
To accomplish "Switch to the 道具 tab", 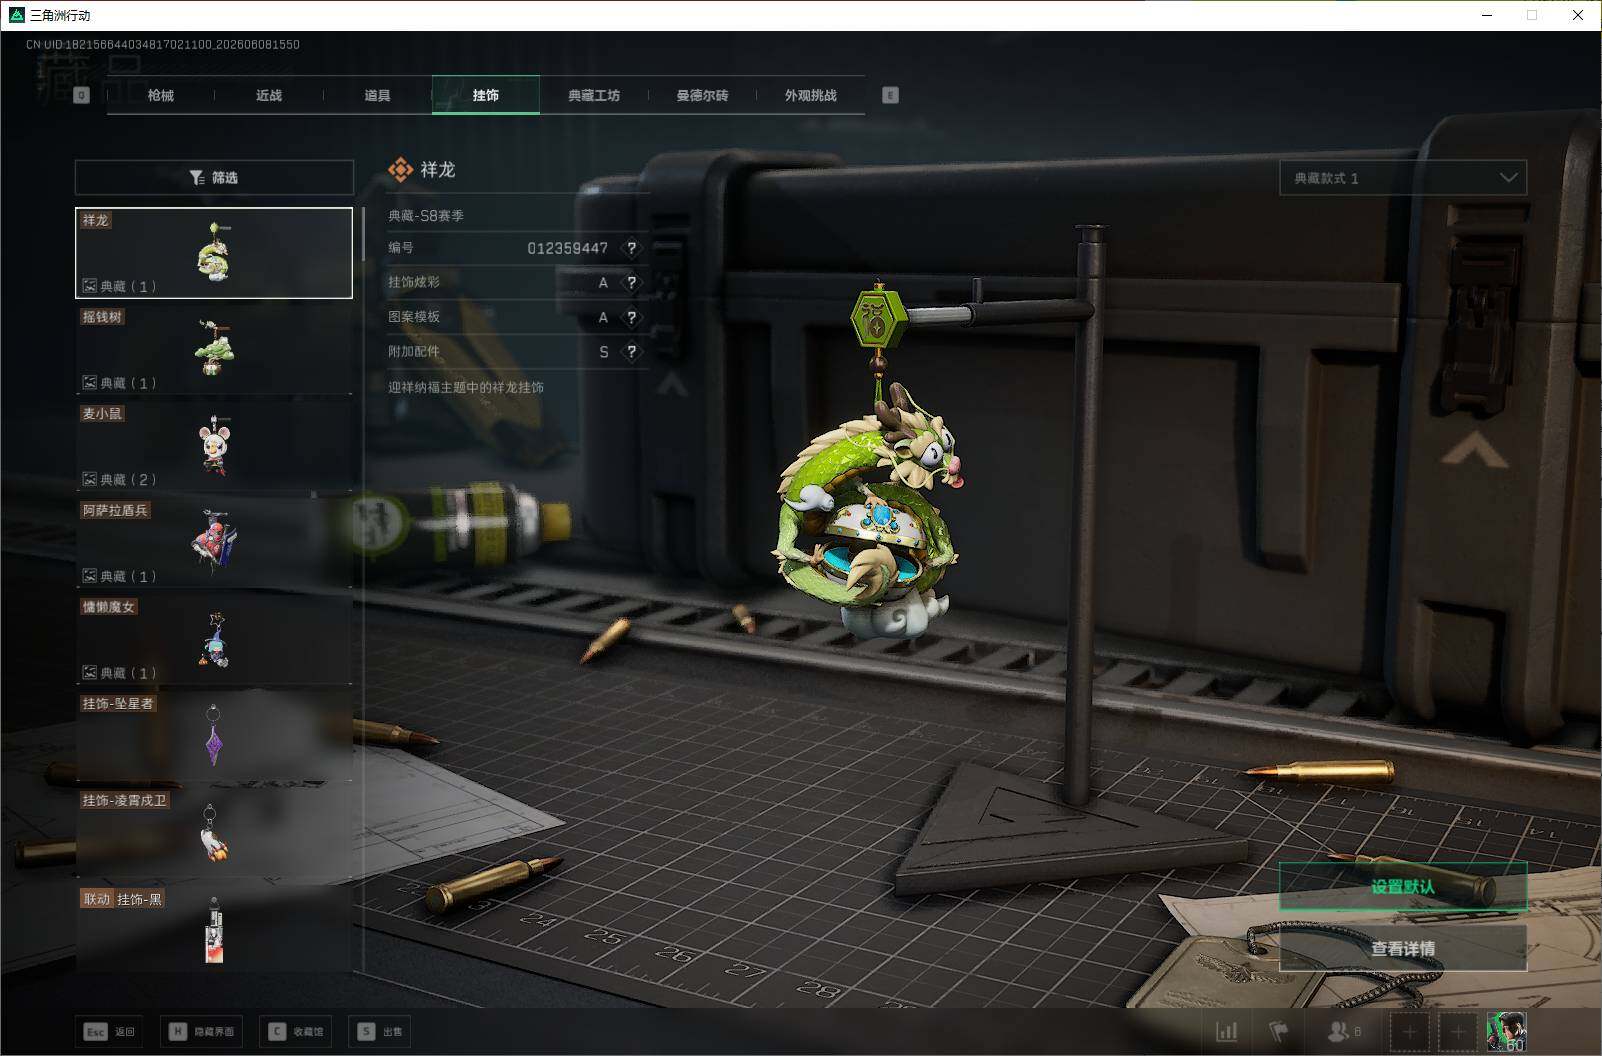I will click(377, 95).
